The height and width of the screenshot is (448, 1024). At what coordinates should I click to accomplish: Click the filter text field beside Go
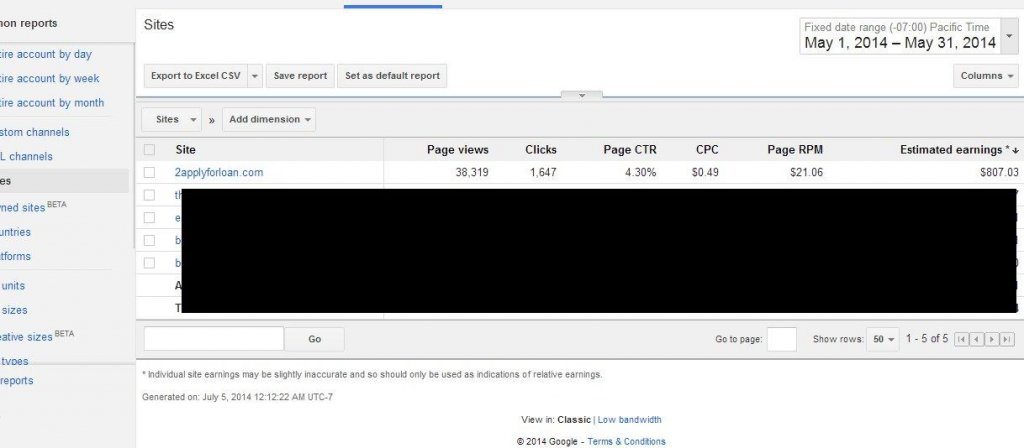pos(214,339)
